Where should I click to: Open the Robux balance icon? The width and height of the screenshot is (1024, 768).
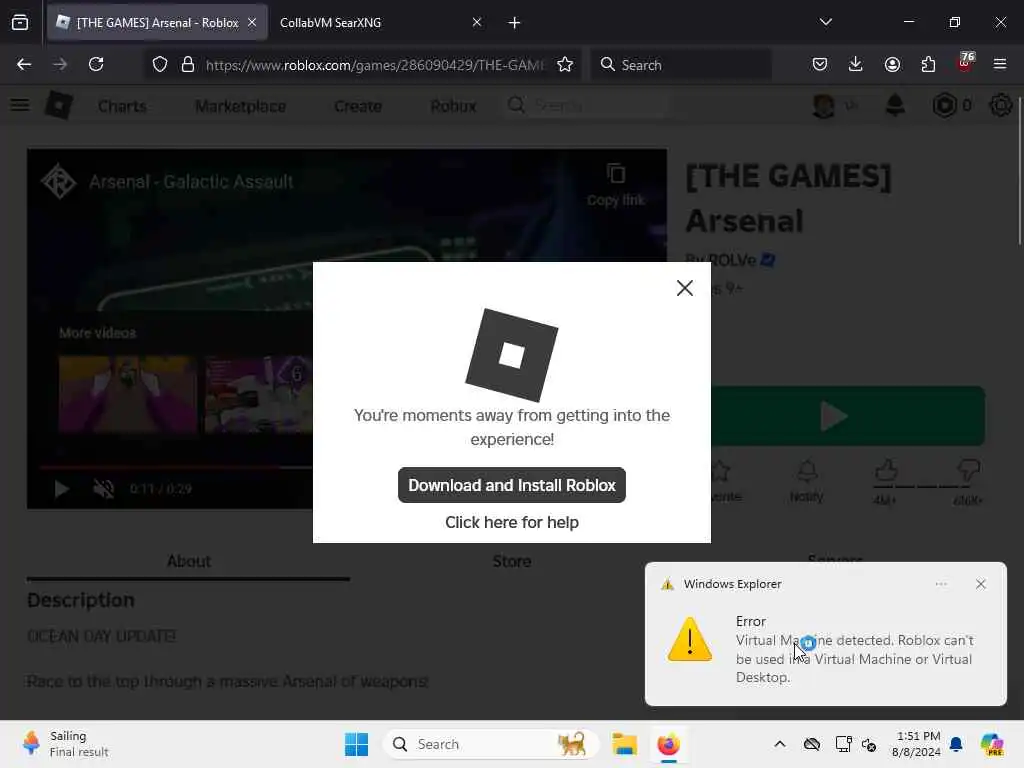click(944, 105)
